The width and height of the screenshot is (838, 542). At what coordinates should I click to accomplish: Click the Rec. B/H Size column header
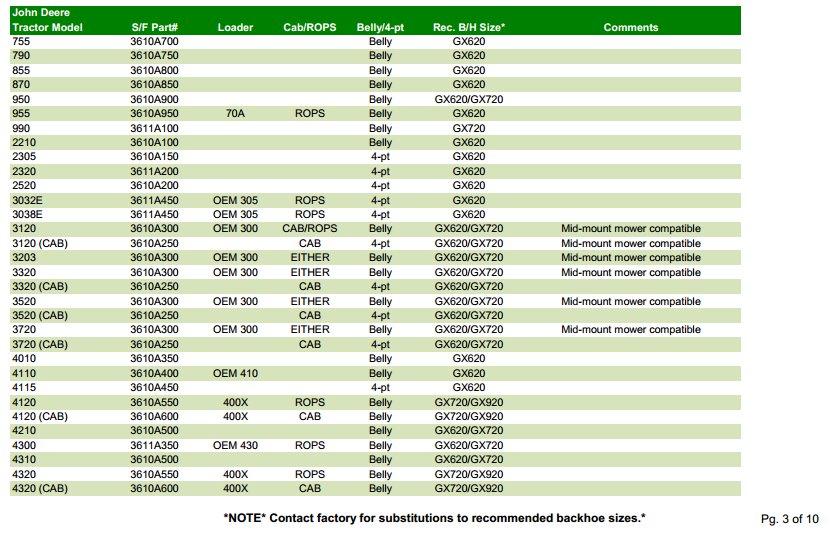tap(469, 28)
